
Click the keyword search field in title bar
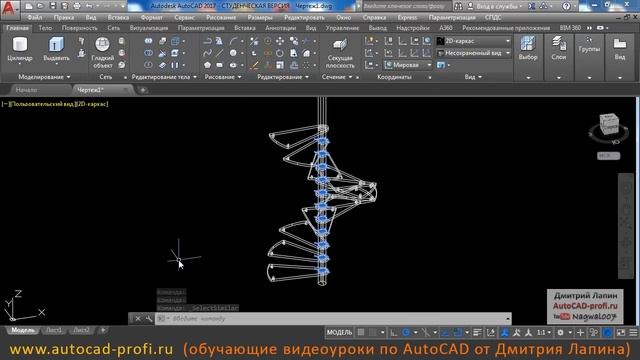407,6
